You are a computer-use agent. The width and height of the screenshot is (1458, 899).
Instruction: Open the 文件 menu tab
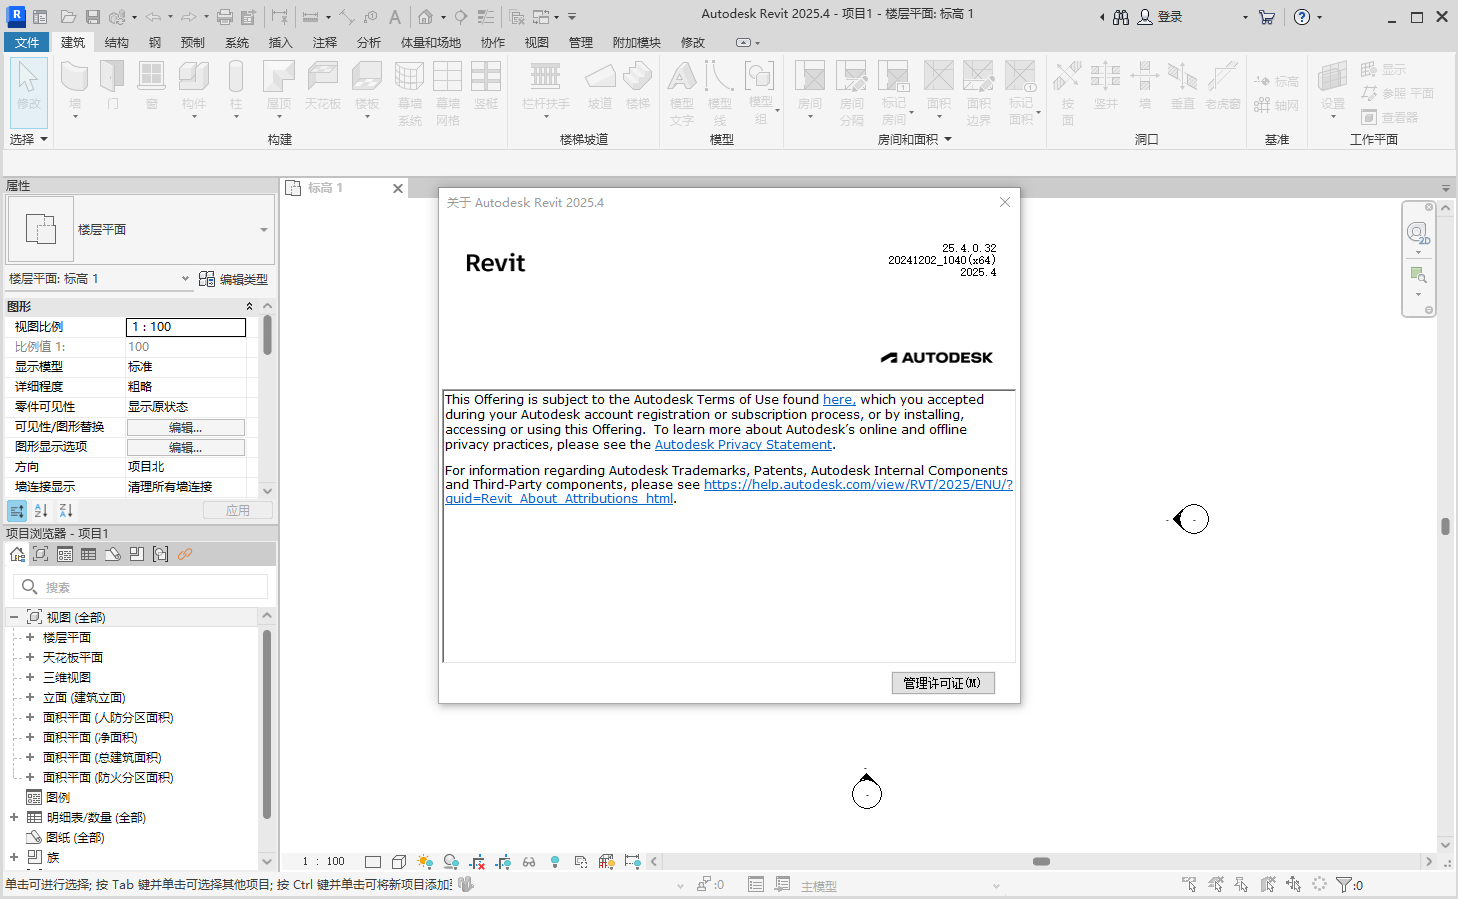click(x=27, y=42)
